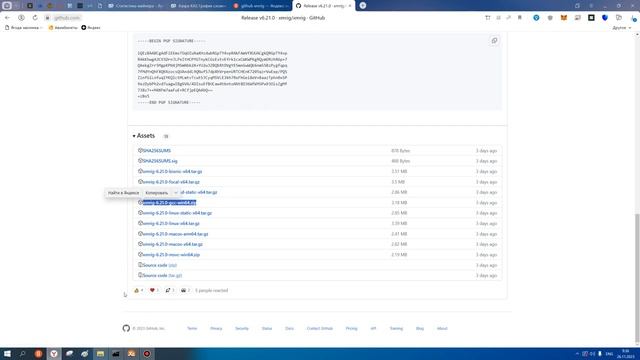Switch to the 'github xmrig — Яндекс' tab
640x360 pixels.
pos(262,6)
